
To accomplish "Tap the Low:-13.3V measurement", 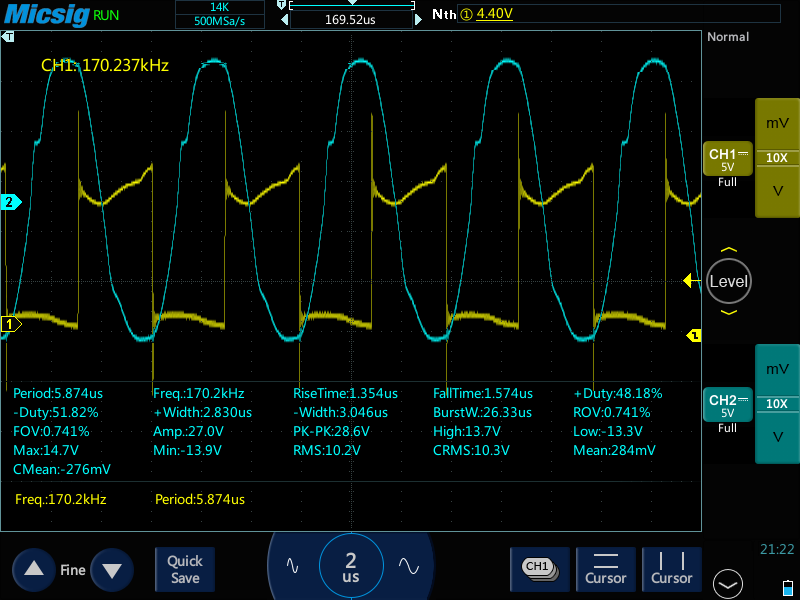I will point(608,432).
